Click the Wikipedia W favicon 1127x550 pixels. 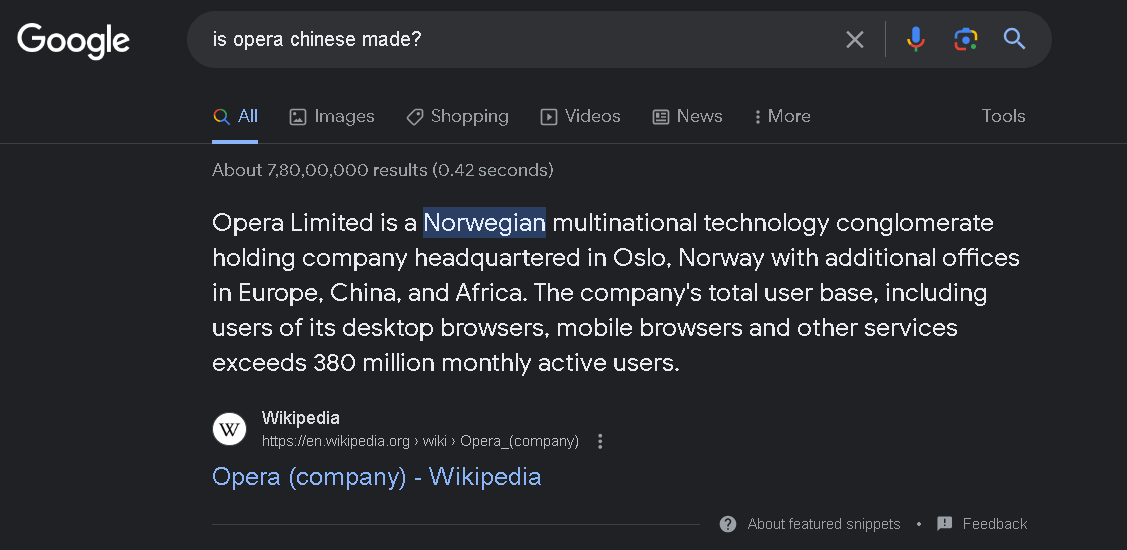229,429
